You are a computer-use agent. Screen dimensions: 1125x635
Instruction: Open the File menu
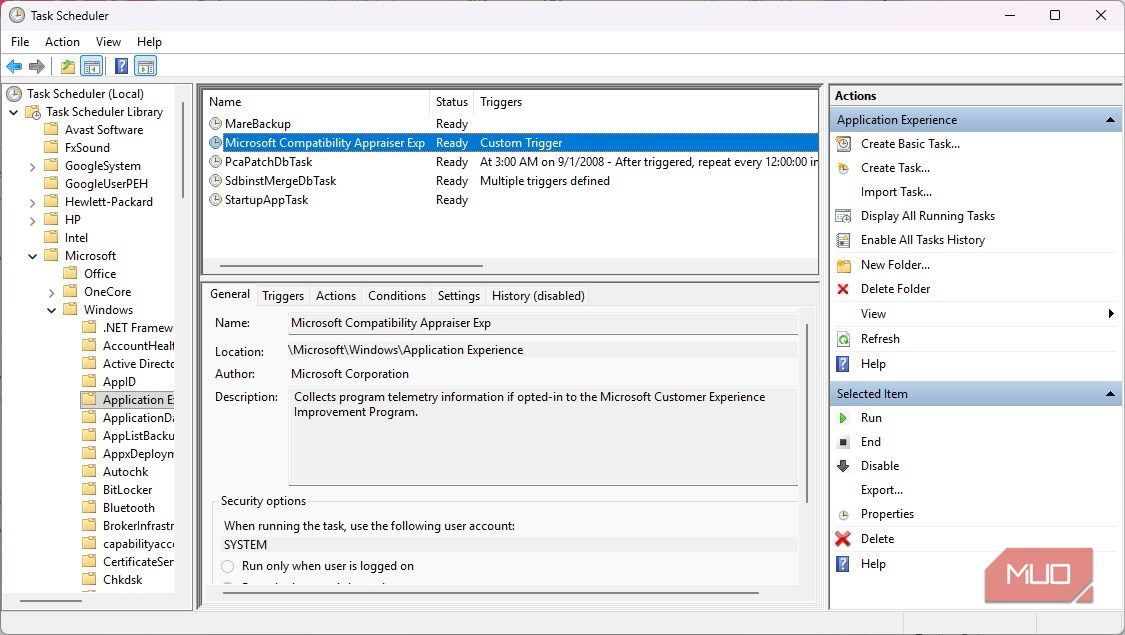[20, 42]
